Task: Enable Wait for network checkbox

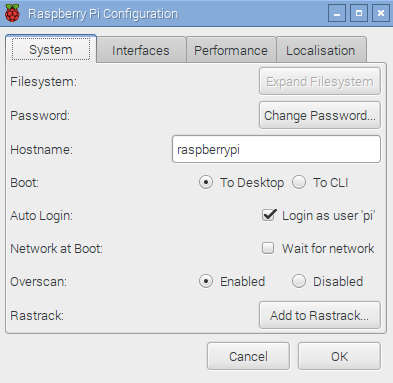Action: (x=318, y=248)
